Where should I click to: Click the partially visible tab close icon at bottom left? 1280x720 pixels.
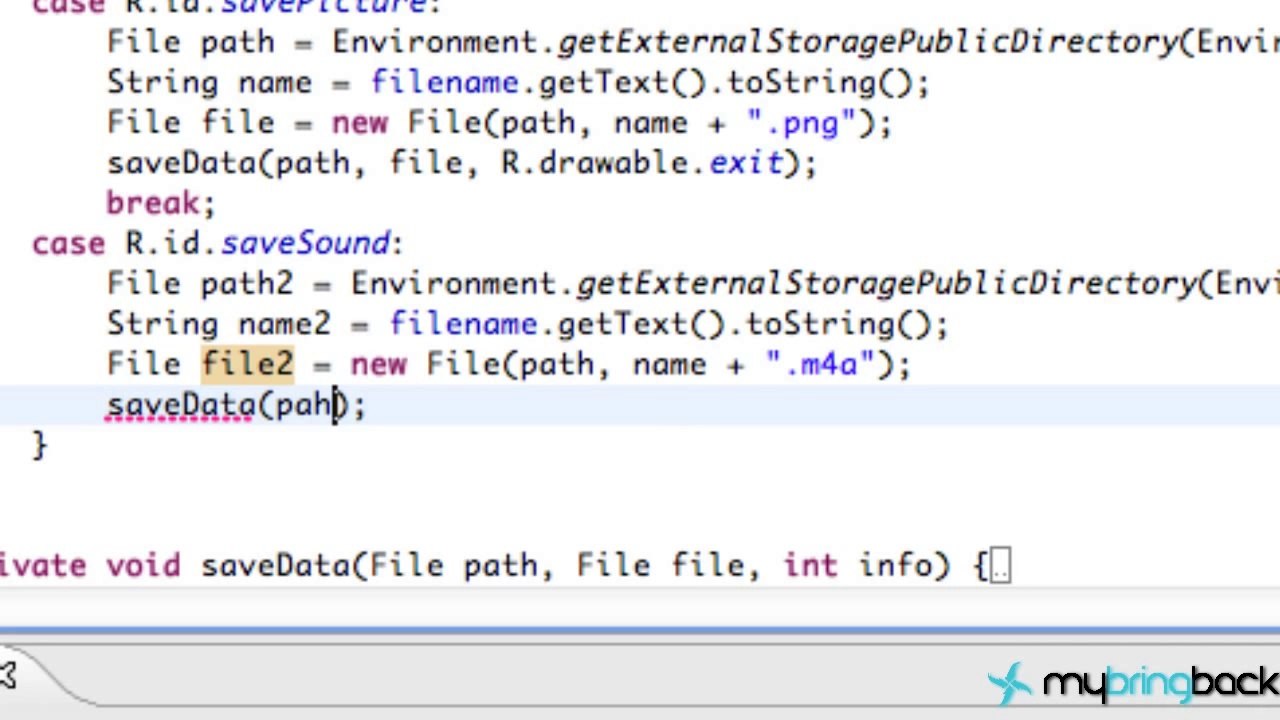[7, 677]
